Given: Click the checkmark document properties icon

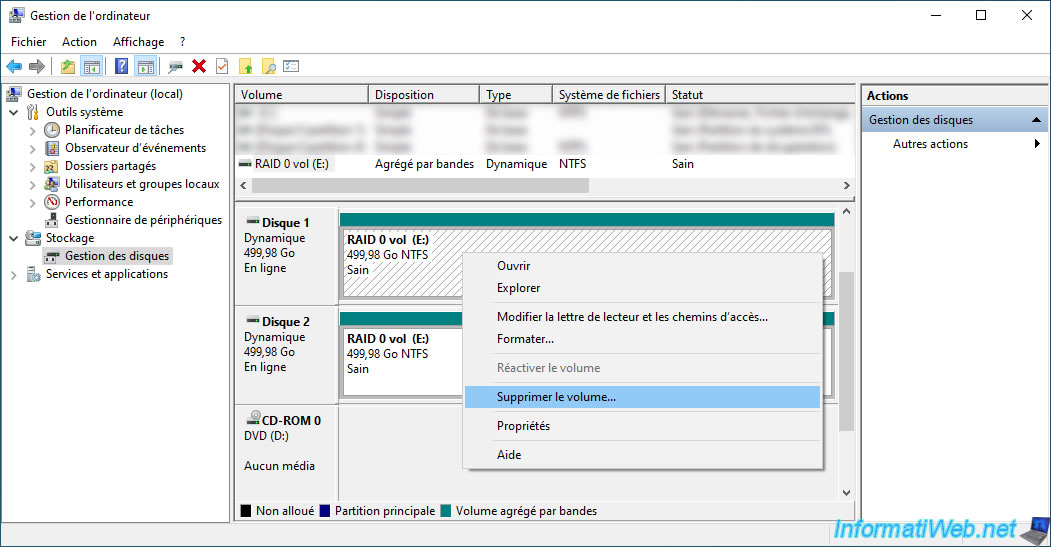Looking at the screenshot, I should (222, 66).
